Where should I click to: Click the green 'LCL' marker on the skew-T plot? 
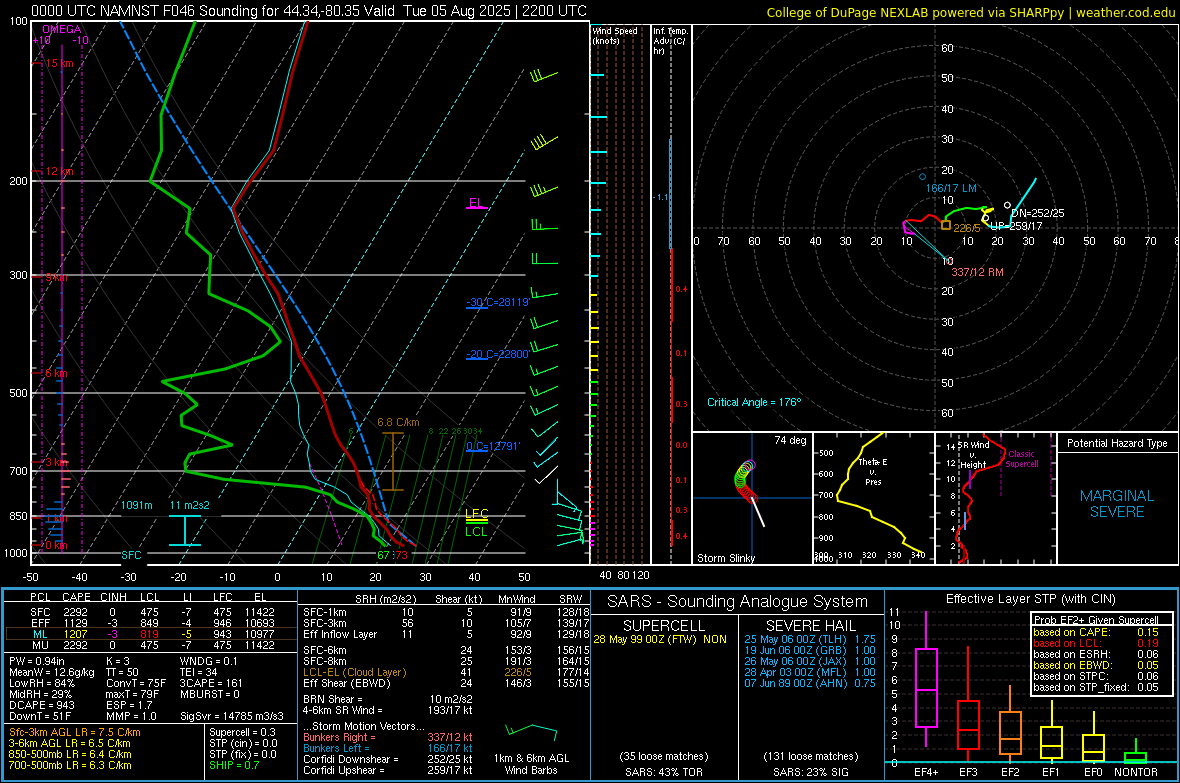(476, 532)
